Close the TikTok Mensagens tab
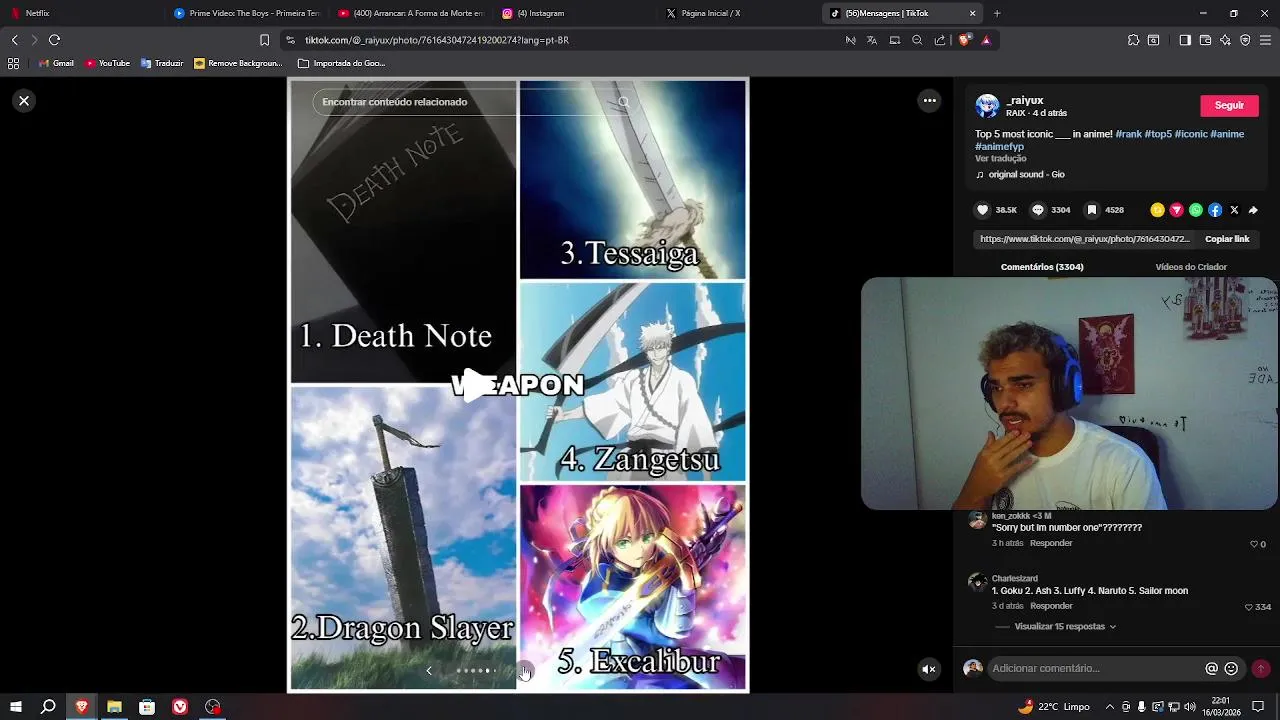The height and width of the screenshot is (720, 1280). [972, 13]
